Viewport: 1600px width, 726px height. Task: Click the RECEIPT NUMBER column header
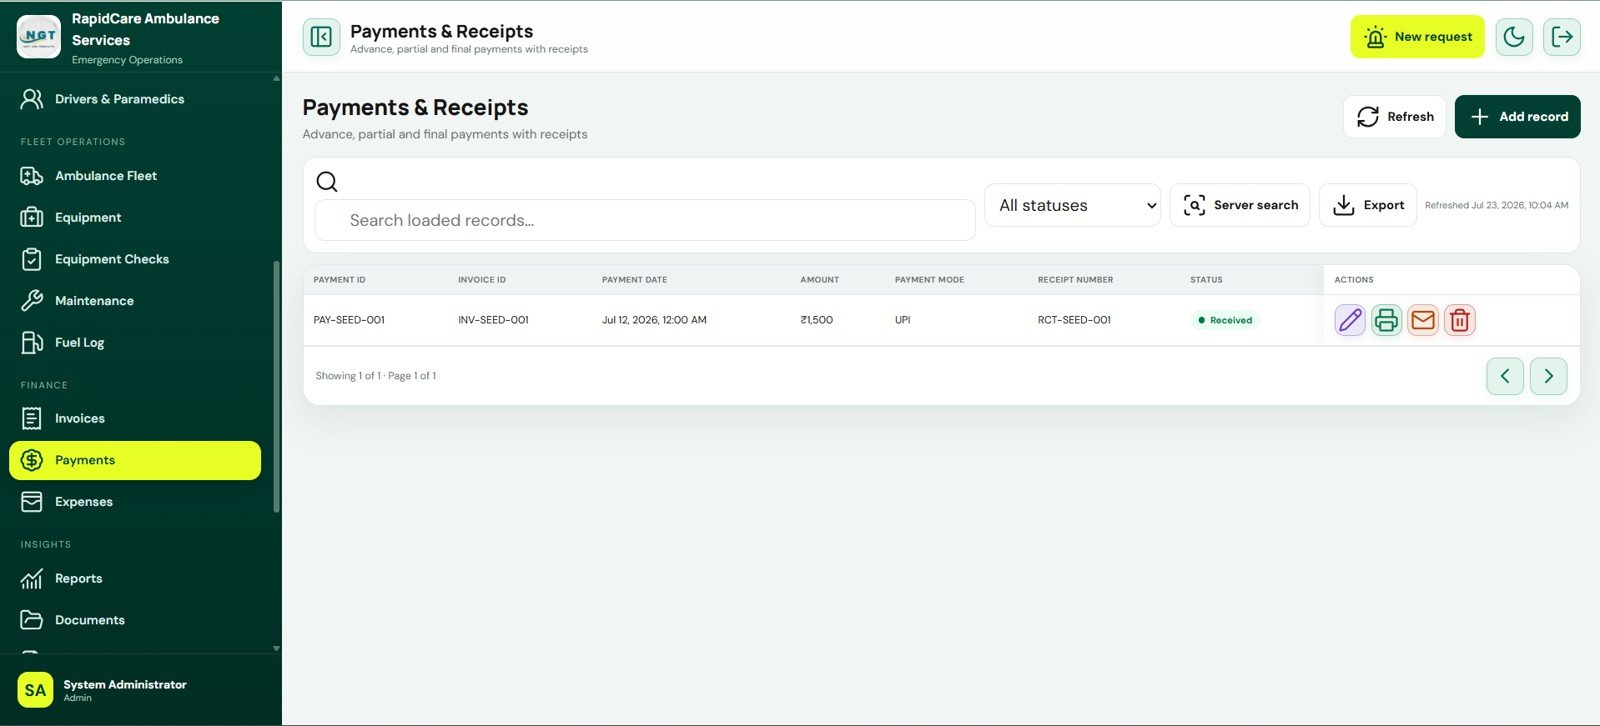pyautogui.click(x=1075, y=280)
